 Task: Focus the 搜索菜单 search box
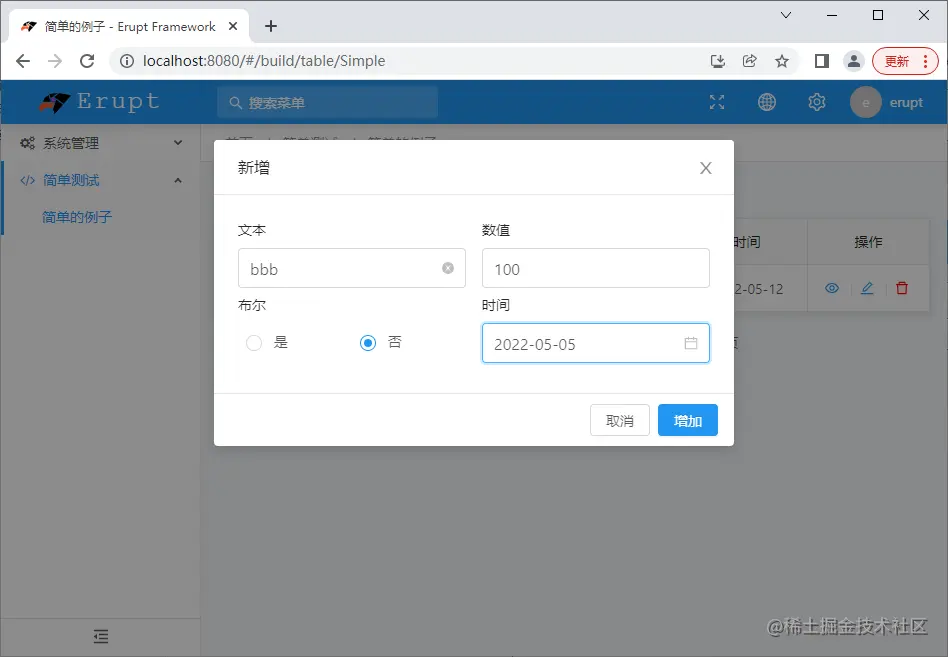(x=327, y=103)
